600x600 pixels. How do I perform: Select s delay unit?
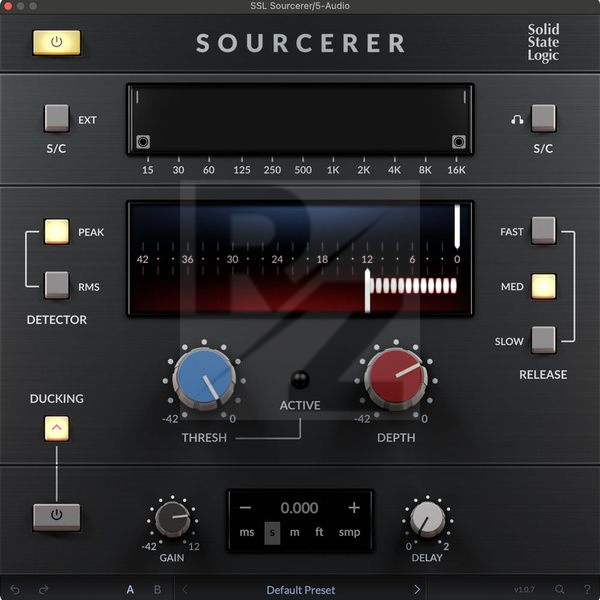coord(272,533)
